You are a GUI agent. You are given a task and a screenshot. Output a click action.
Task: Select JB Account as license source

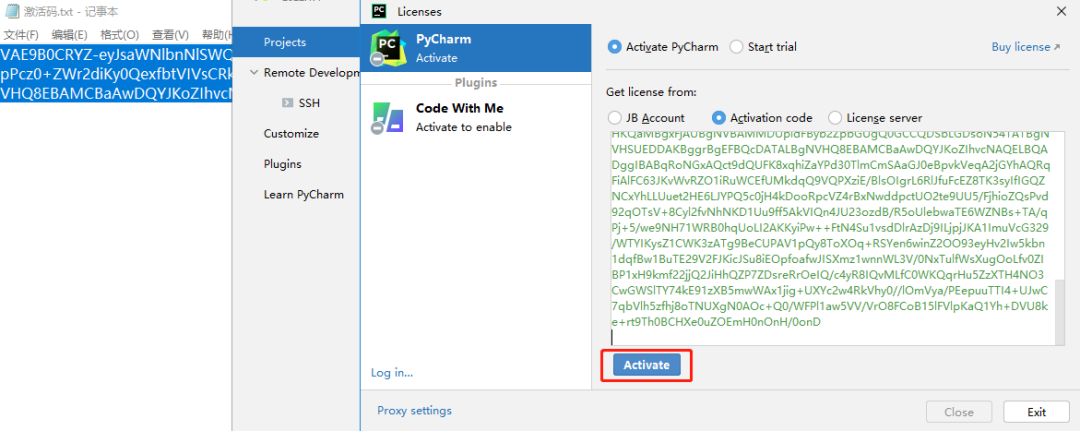tap(615, 118)
